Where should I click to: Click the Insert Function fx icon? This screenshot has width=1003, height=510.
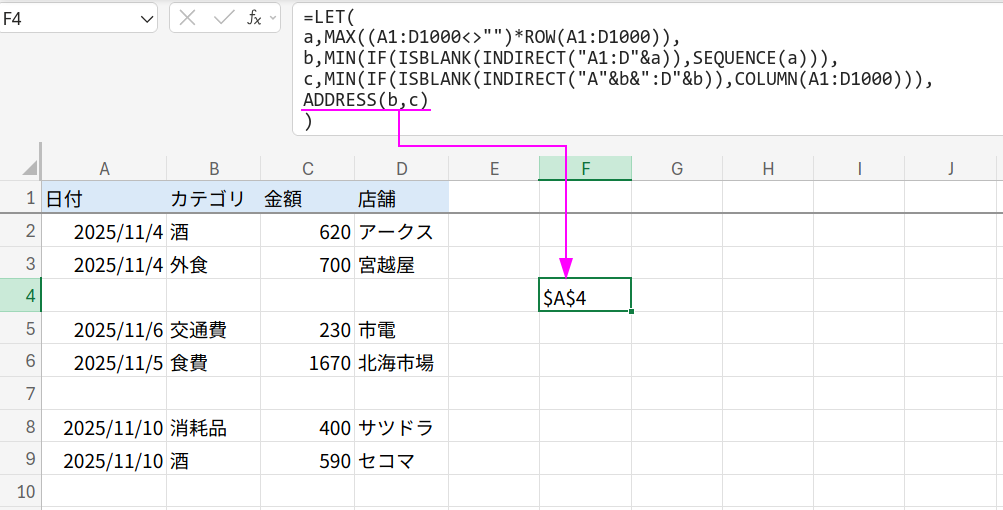[254, 17]
